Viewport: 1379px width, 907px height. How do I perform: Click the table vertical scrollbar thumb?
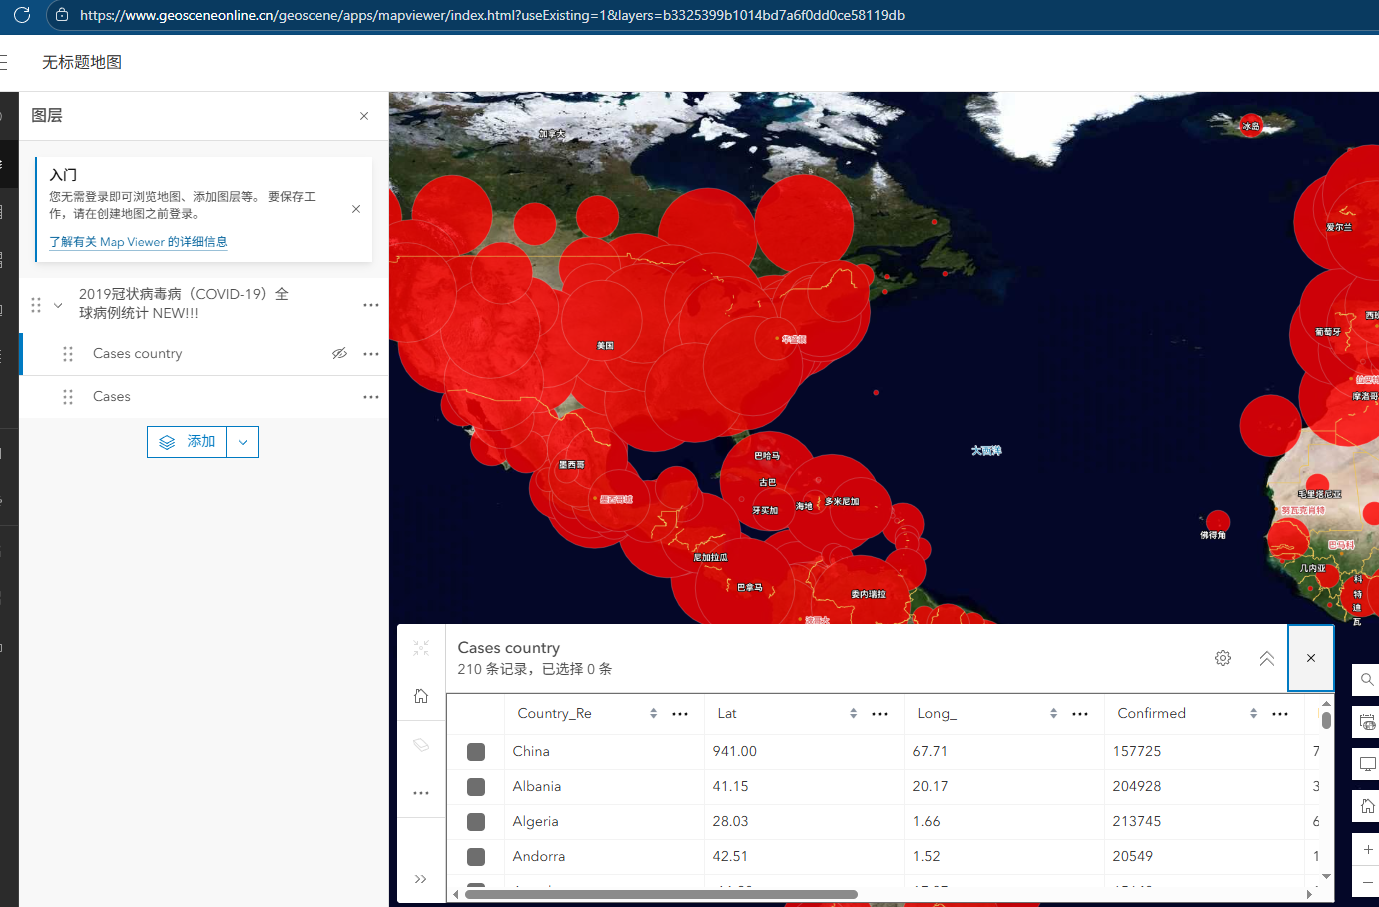[1326, 720]
